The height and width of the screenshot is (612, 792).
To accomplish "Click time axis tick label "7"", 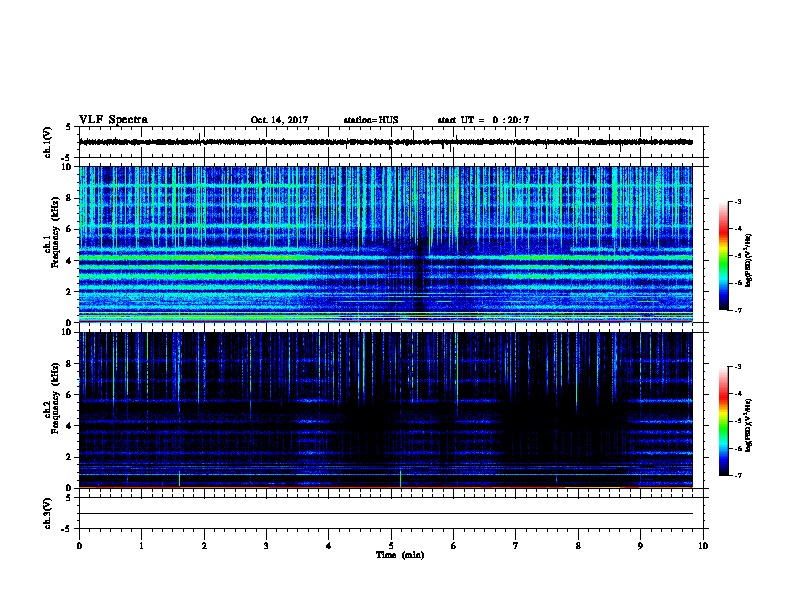I will point(516,546).
